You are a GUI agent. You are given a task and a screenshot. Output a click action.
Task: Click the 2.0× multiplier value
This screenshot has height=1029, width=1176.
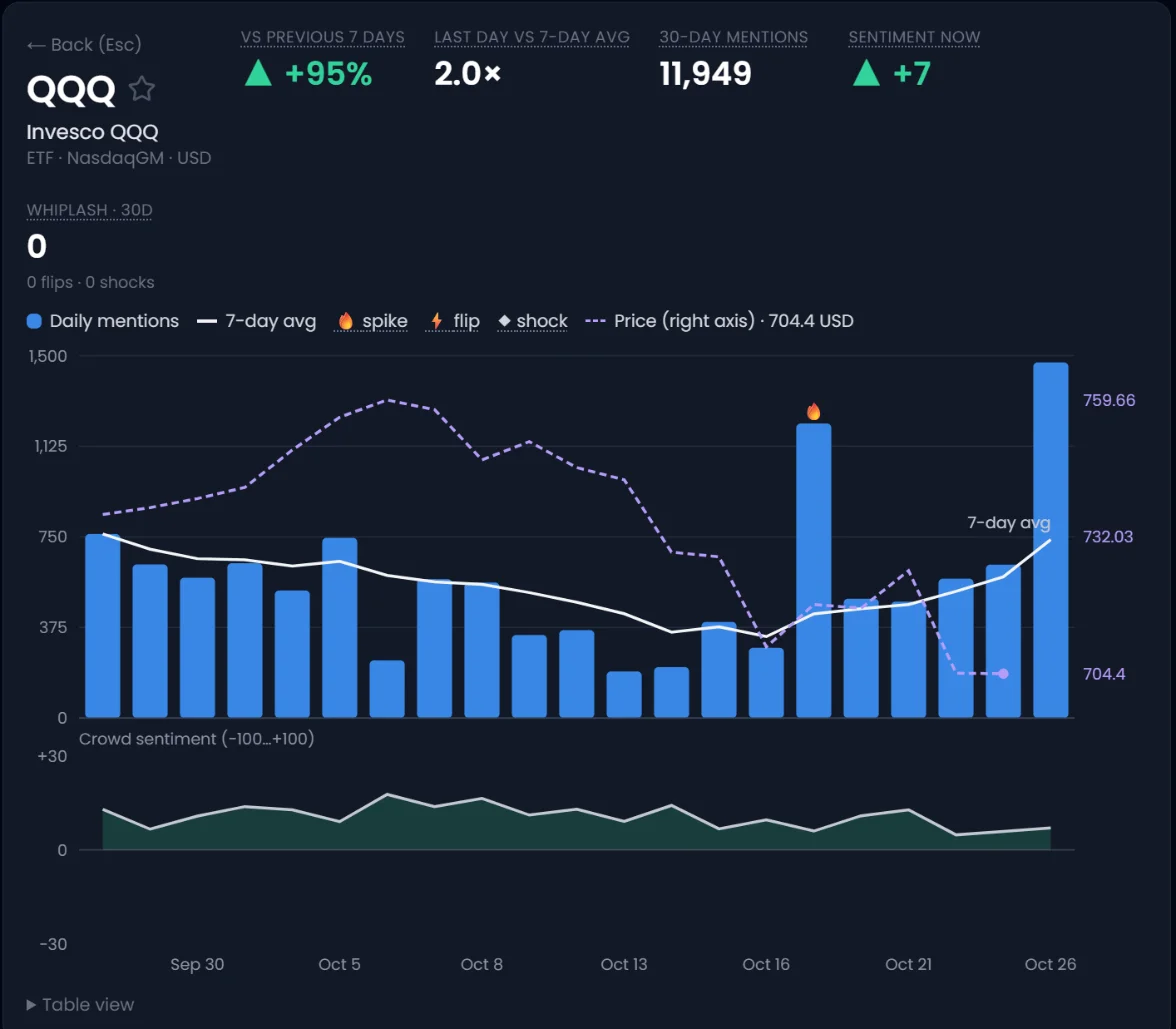[x=467, y=74]
